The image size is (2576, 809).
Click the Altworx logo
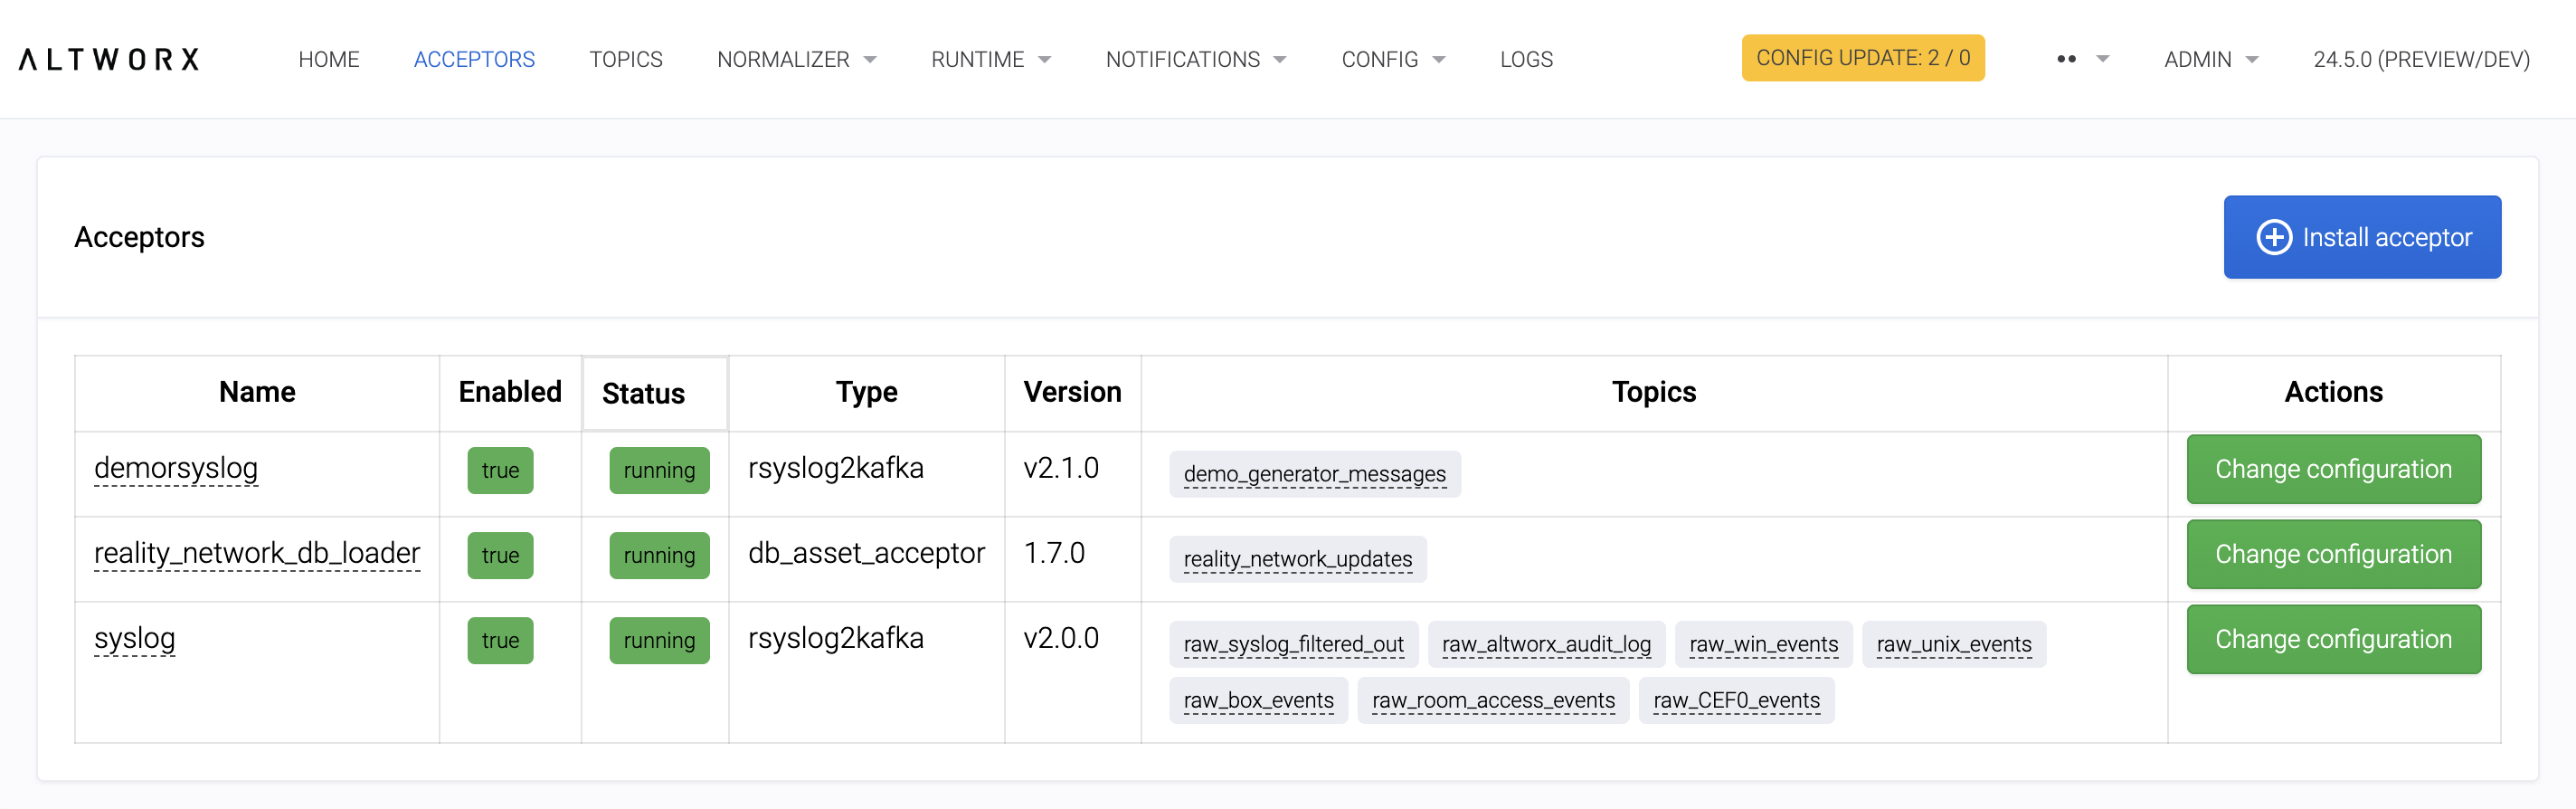pos(109,60)
